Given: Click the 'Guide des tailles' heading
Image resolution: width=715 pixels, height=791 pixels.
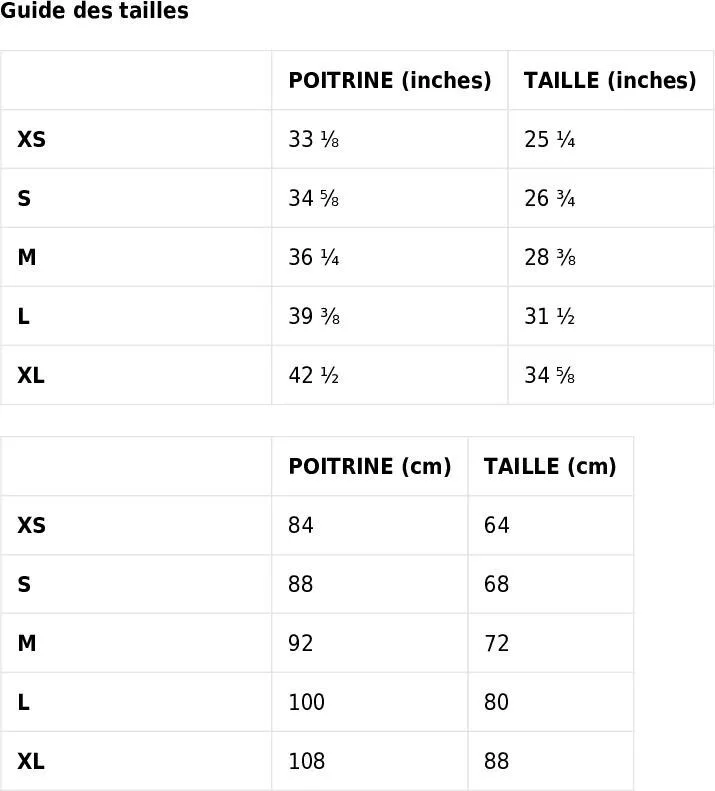Looking at the screenshot, I should pyautogui.click(x=94, y=11).
